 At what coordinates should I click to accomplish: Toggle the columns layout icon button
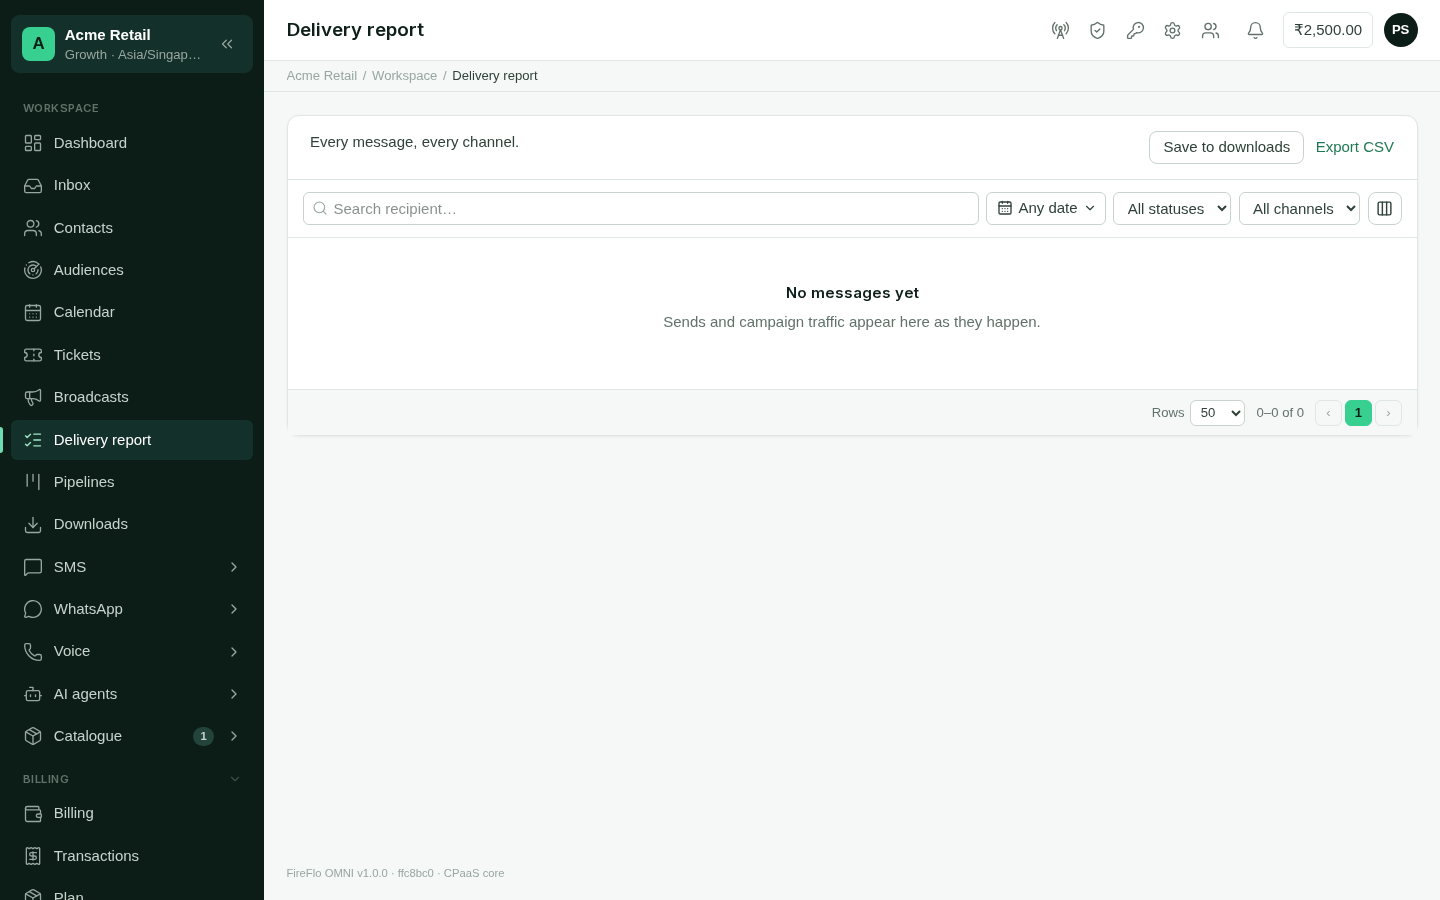[1384, 208]
